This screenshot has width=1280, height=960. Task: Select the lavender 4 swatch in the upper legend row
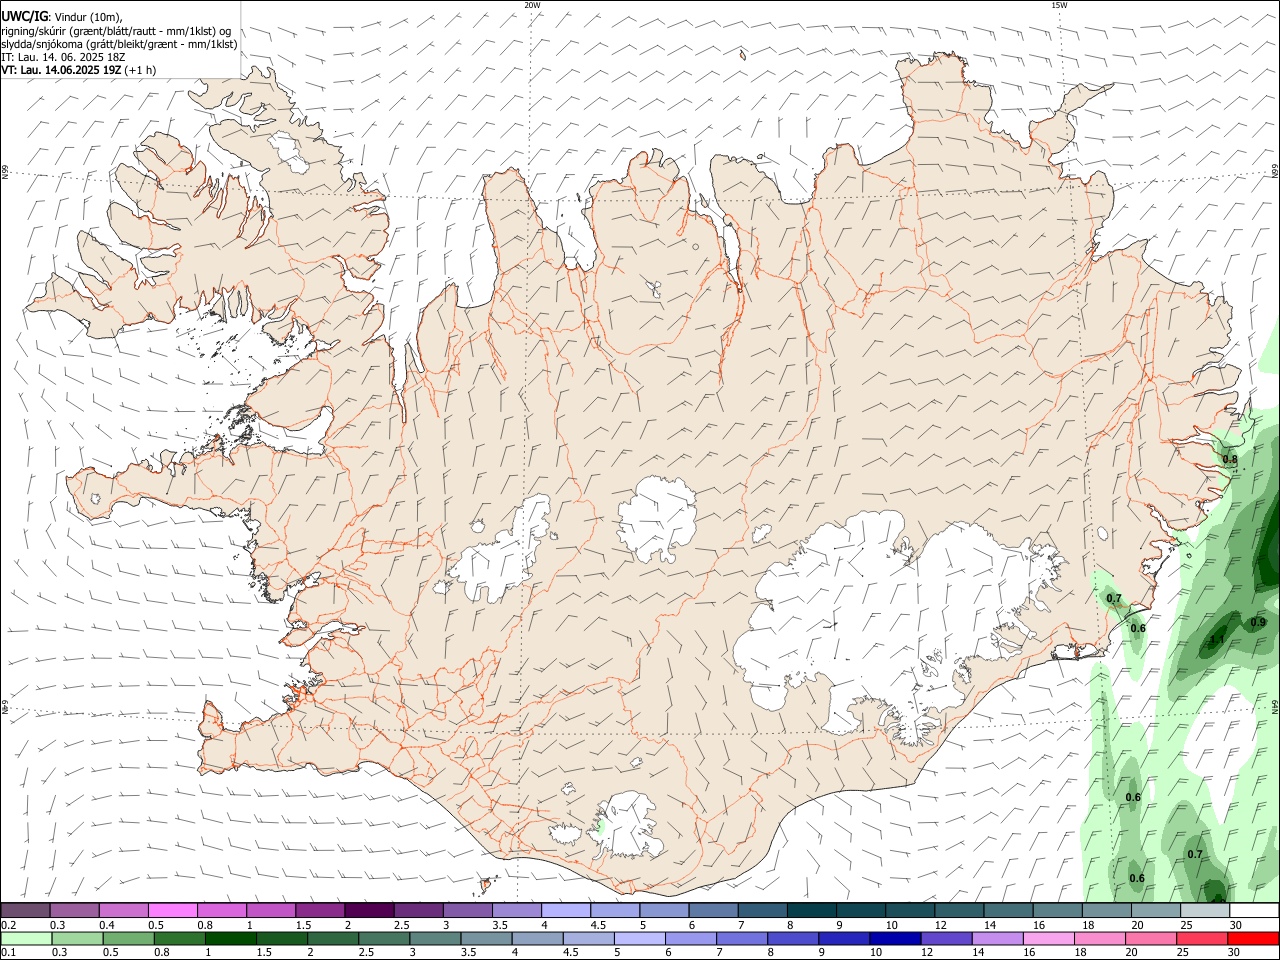point(566,910)
